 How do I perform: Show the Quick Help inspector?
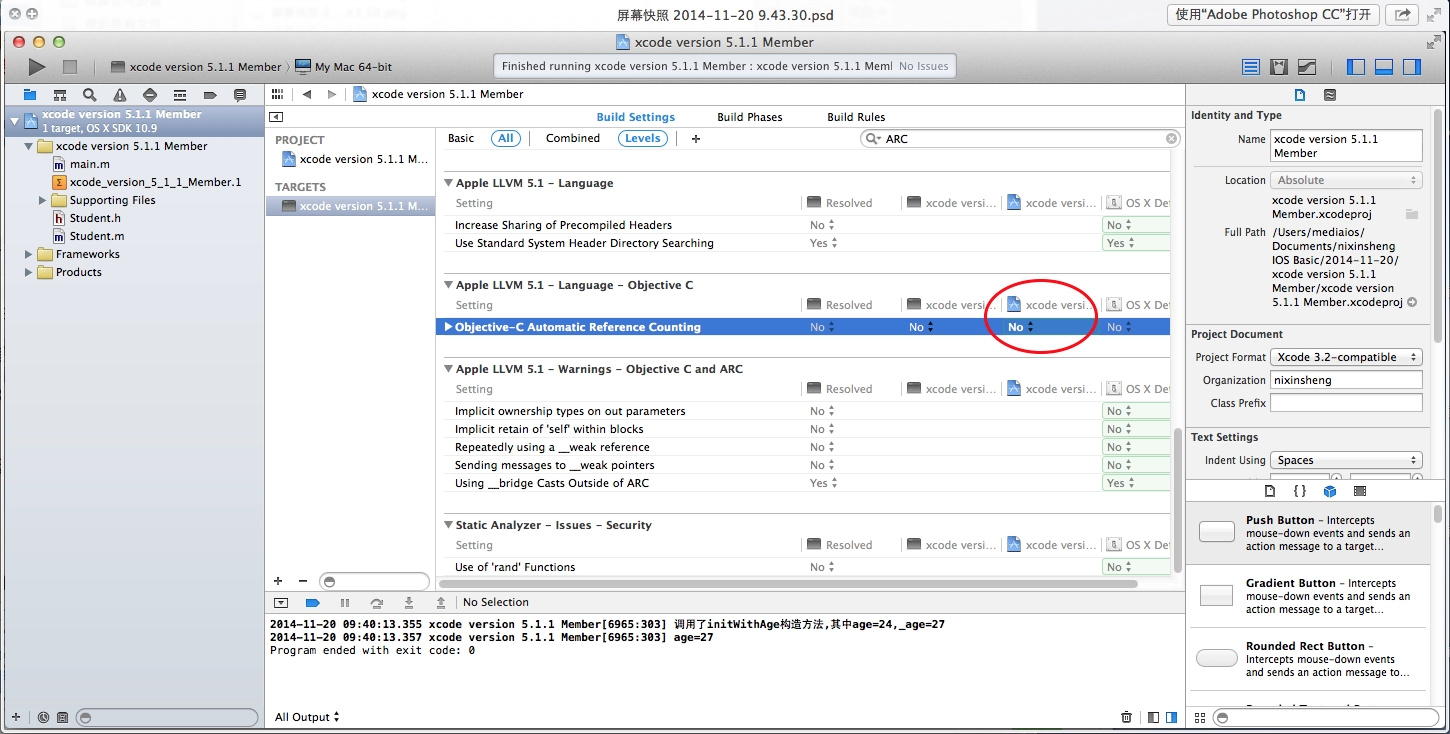(1329, 95)
